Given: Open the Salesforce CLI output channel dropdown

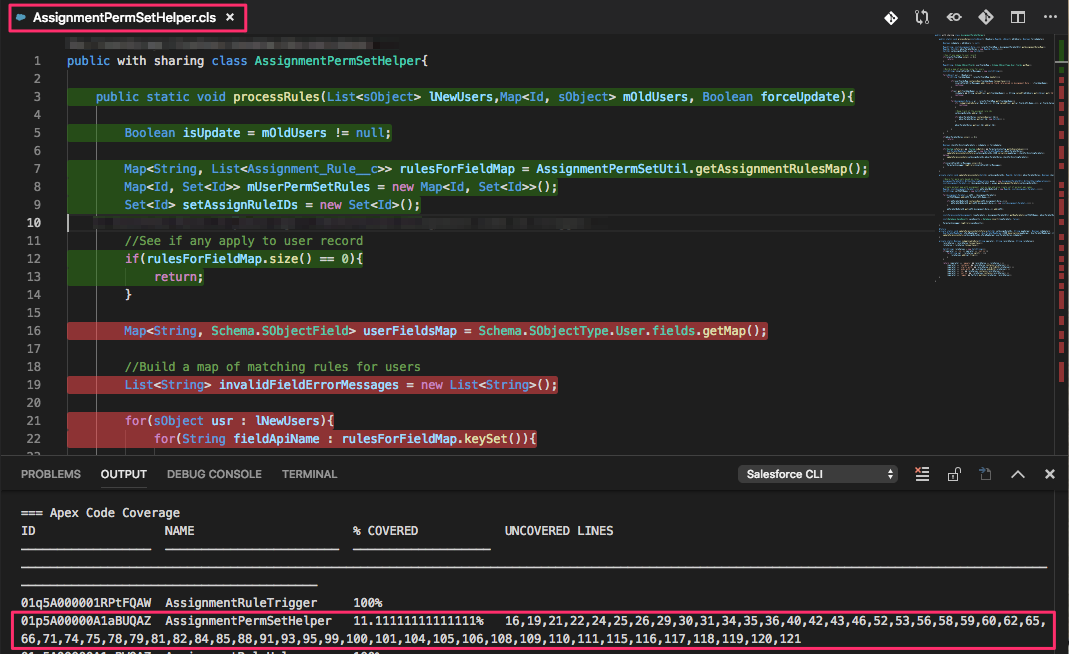Looking at the screenshot, I should coord(818,473).
